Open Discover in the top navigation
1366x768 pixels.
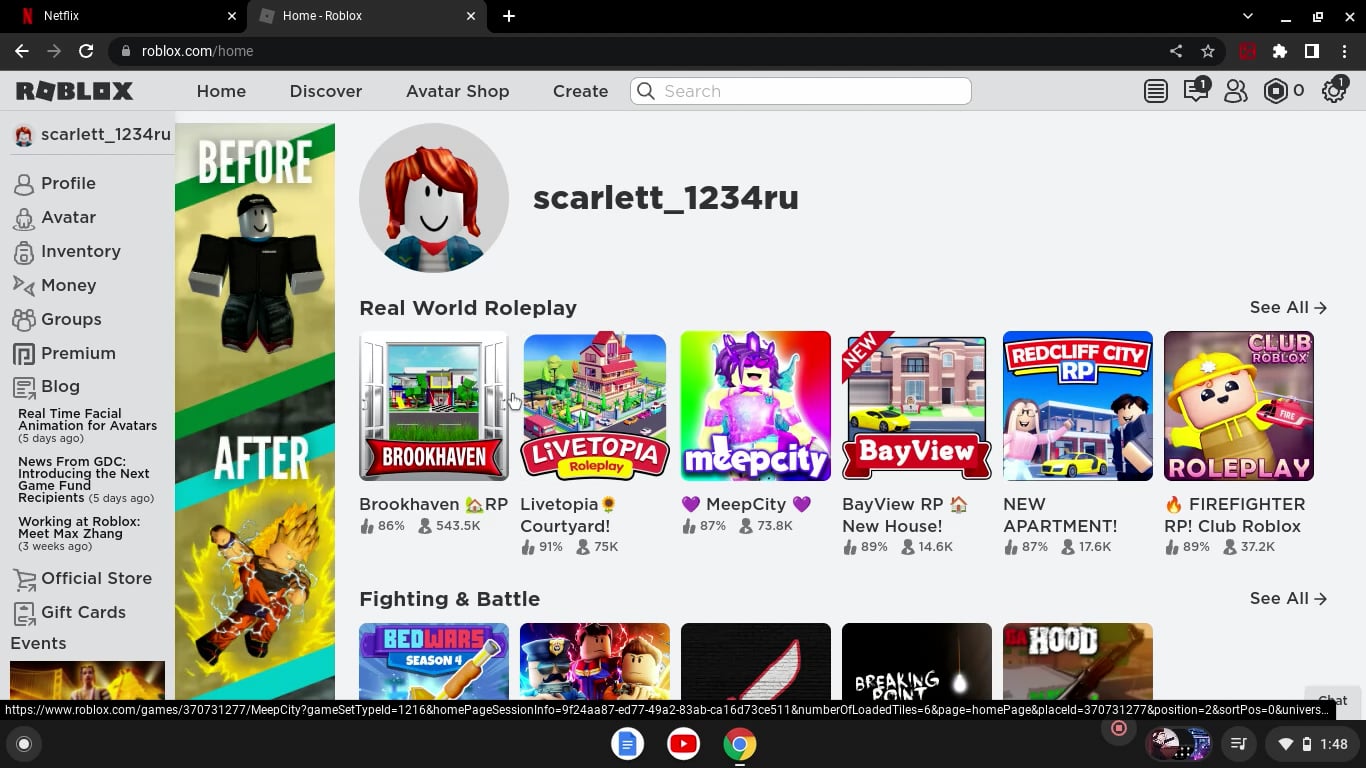[326, 91]
